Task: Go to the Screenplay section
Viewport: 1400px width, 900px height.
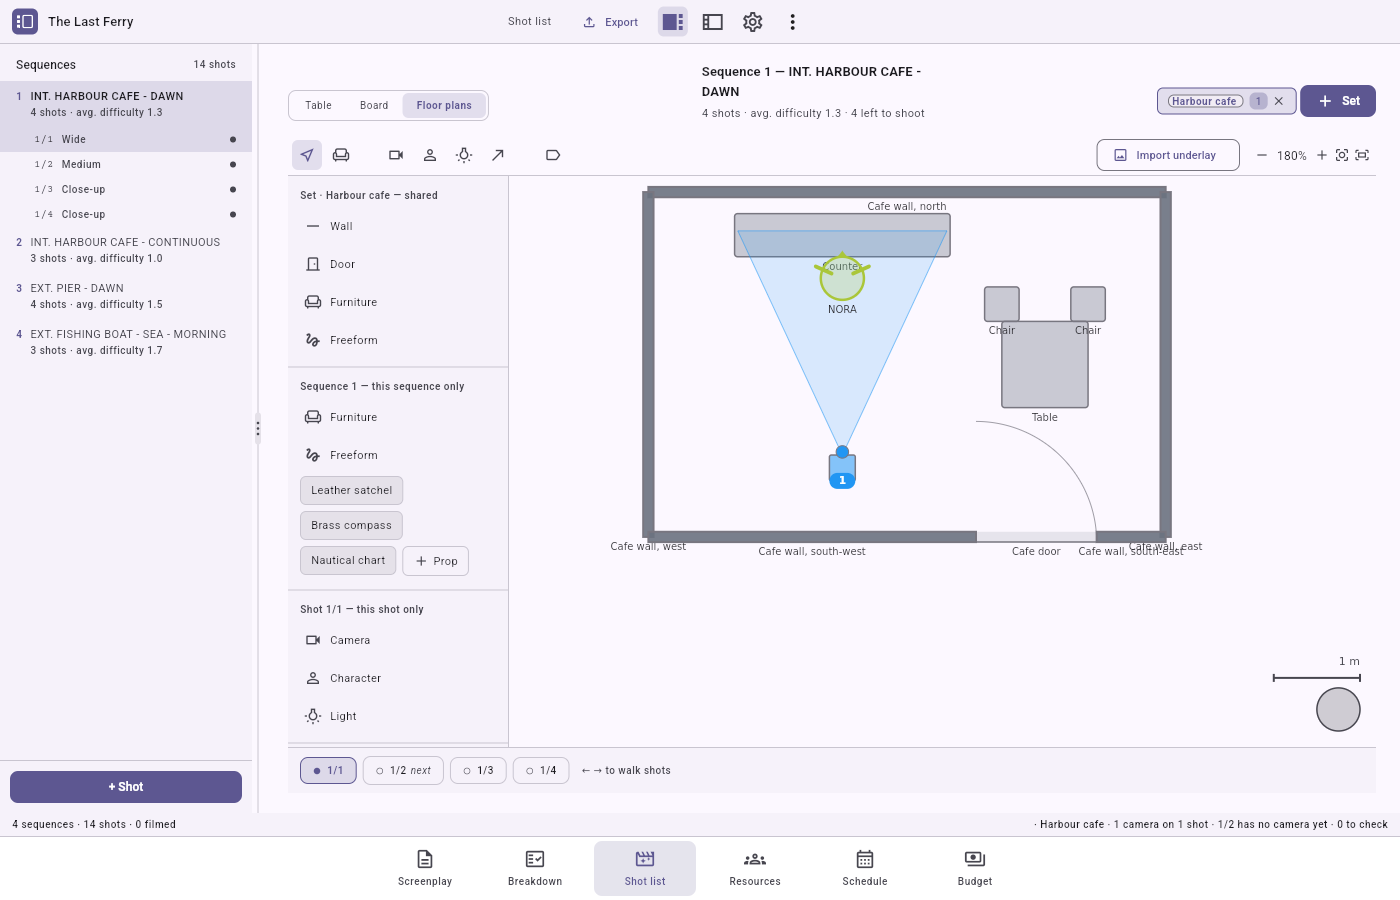Action: click(425, 868)
